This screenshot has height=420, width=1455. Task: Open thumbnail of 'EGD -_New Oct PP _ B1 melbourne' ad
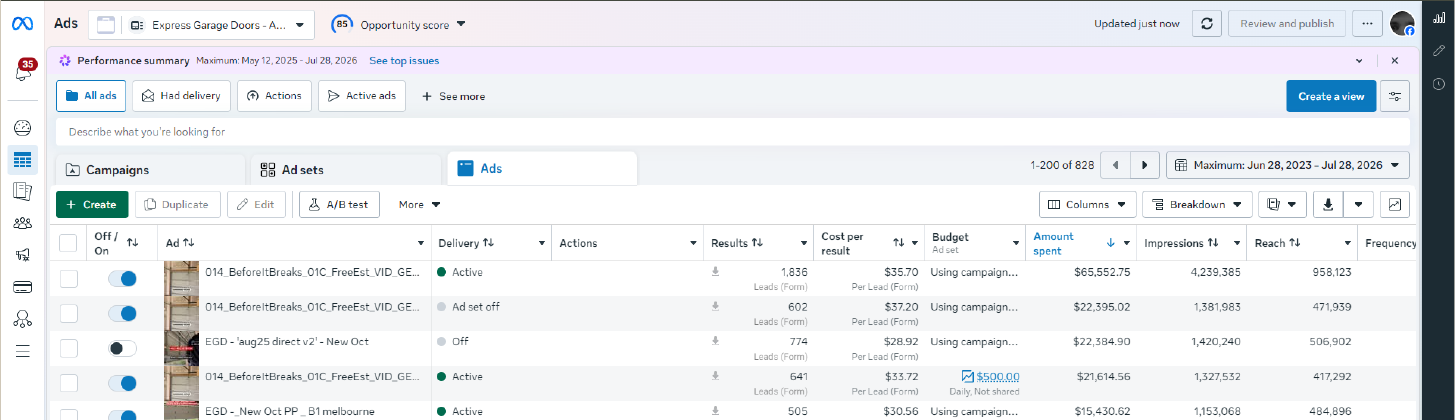(181, 411)
